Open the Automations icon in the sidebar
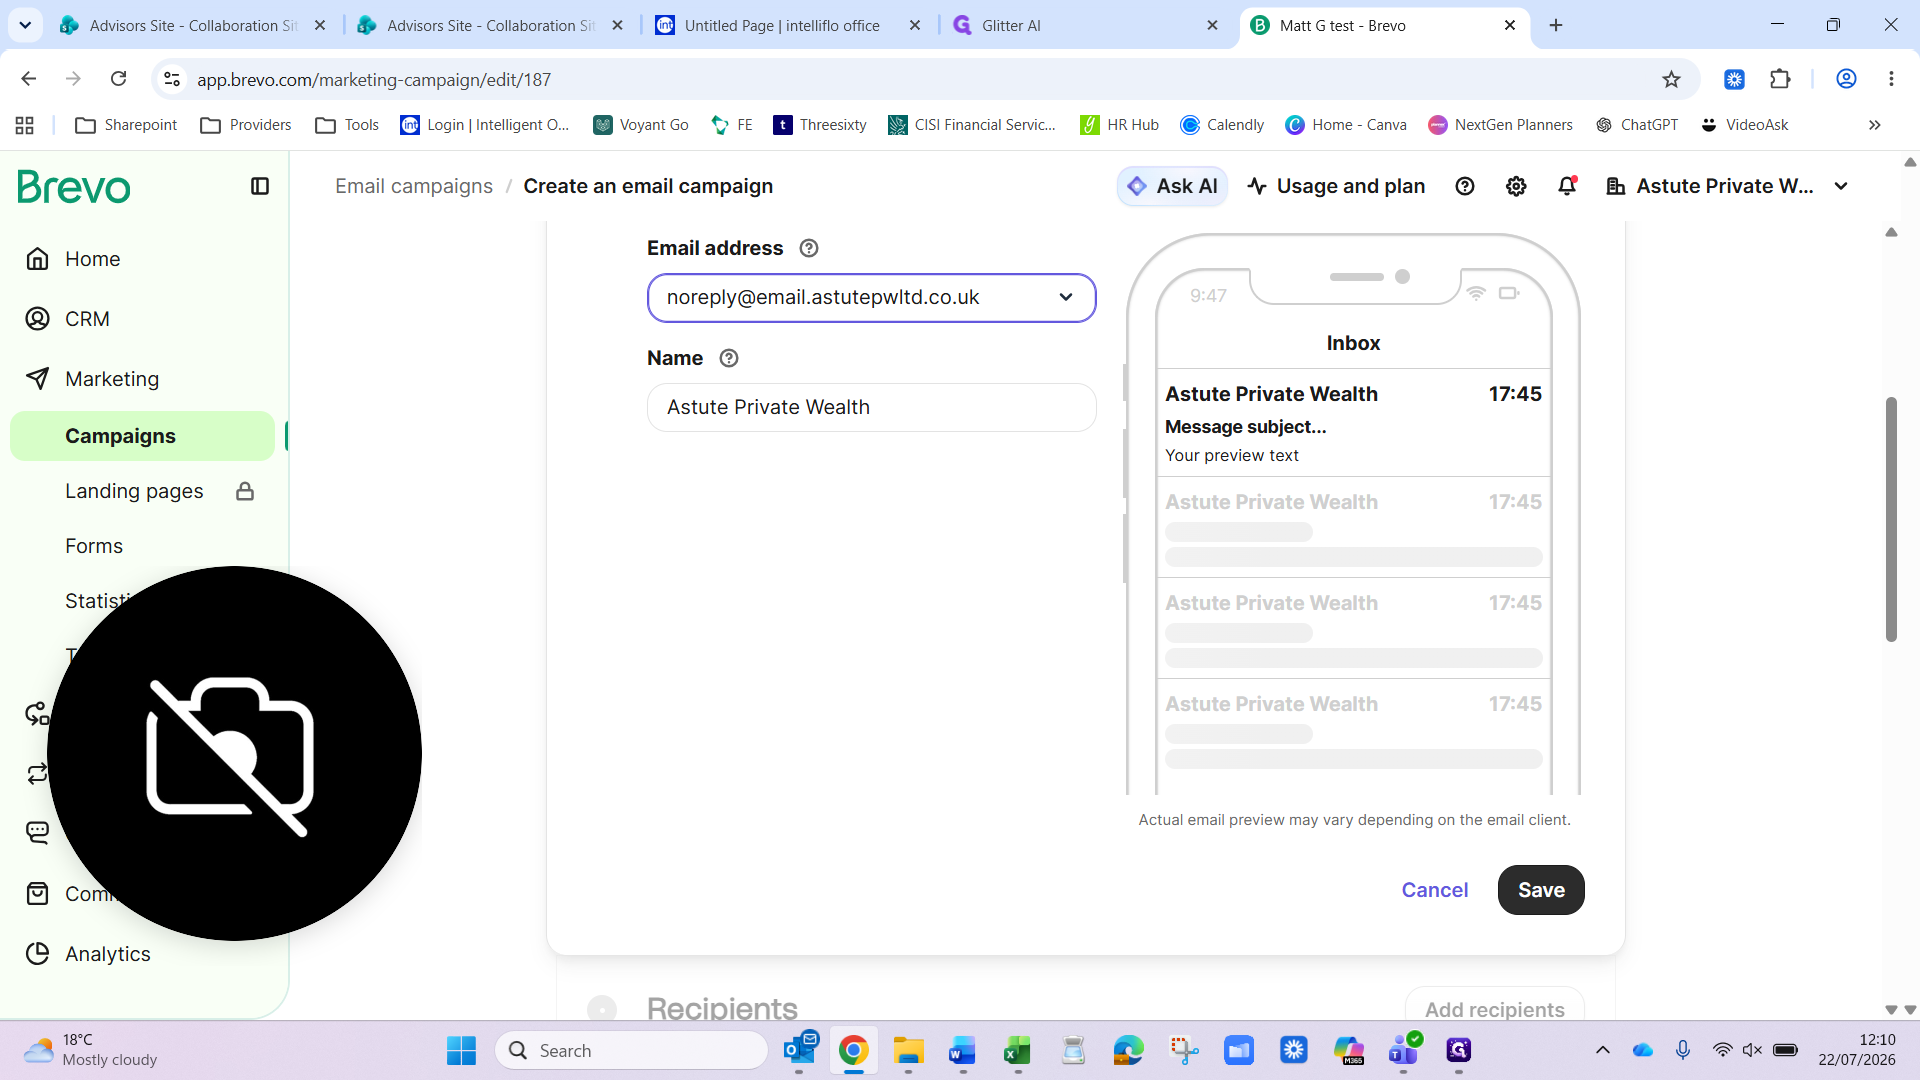 pyautogui.click(x=37, y=714)
